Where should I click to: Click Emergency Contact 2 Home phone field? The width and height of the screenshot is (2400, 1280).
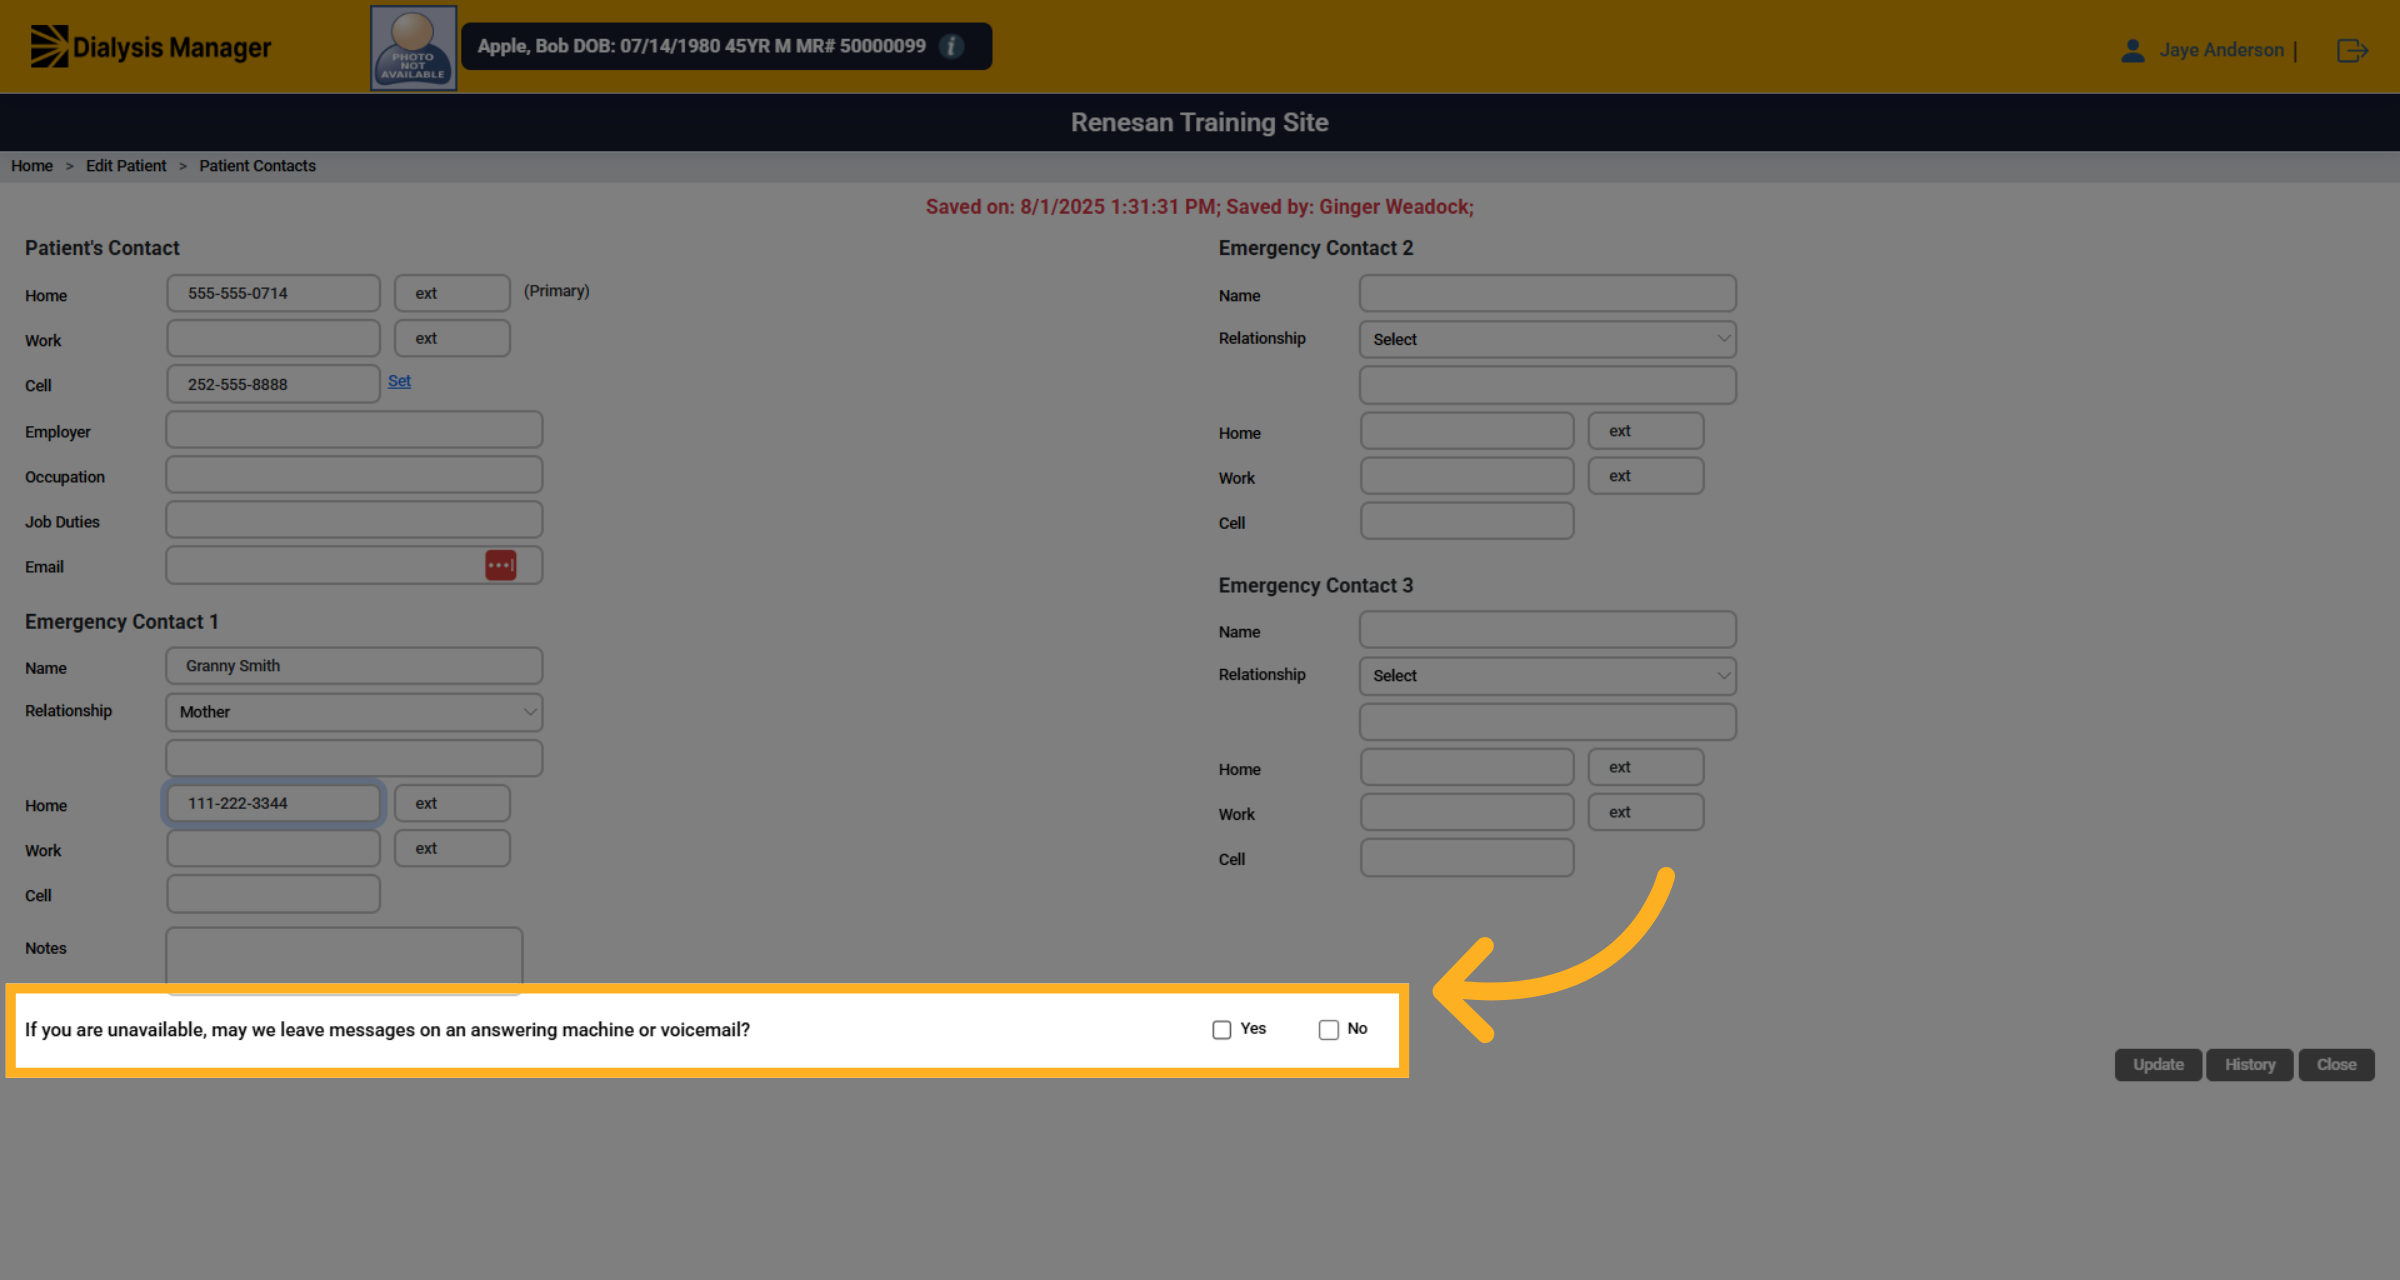click(1467, 431)
